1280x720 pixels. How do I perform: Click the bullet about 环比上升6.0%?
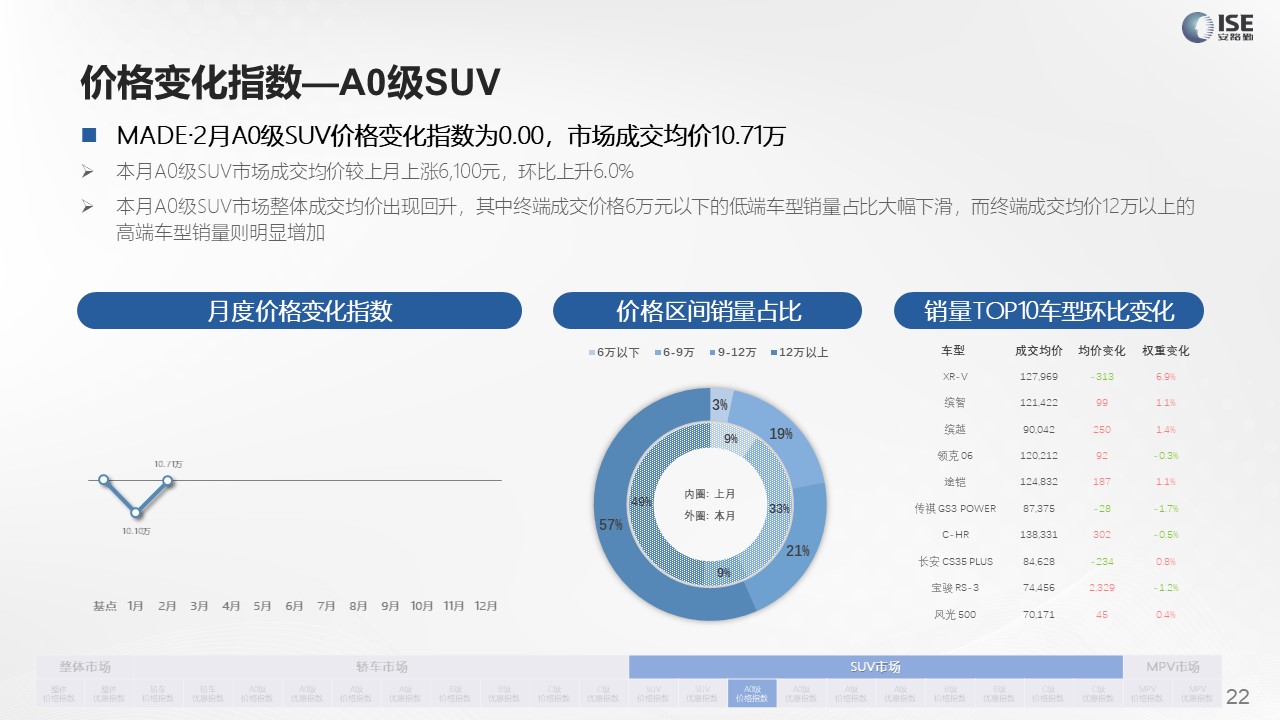click(375, 171)
